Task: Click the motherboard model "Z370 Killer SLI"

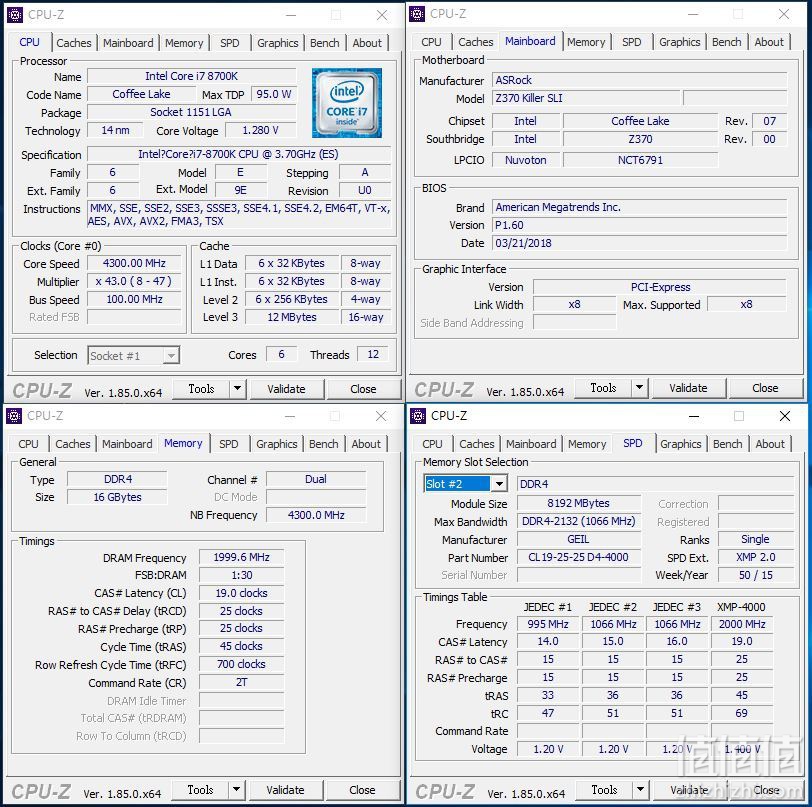Action: coord(586,98)
